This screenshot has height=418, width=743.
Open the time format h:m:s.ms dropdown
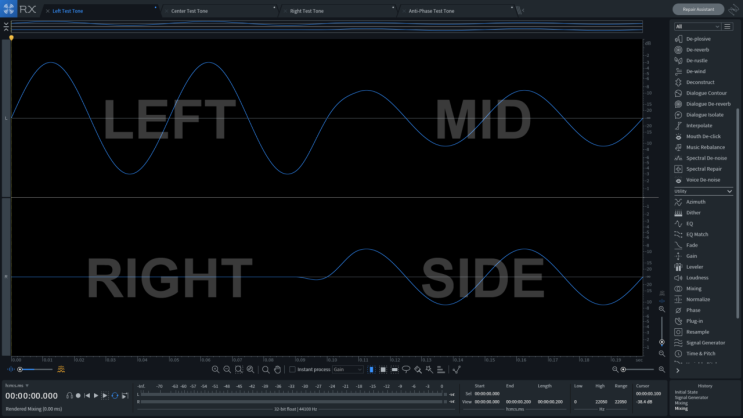17,386
